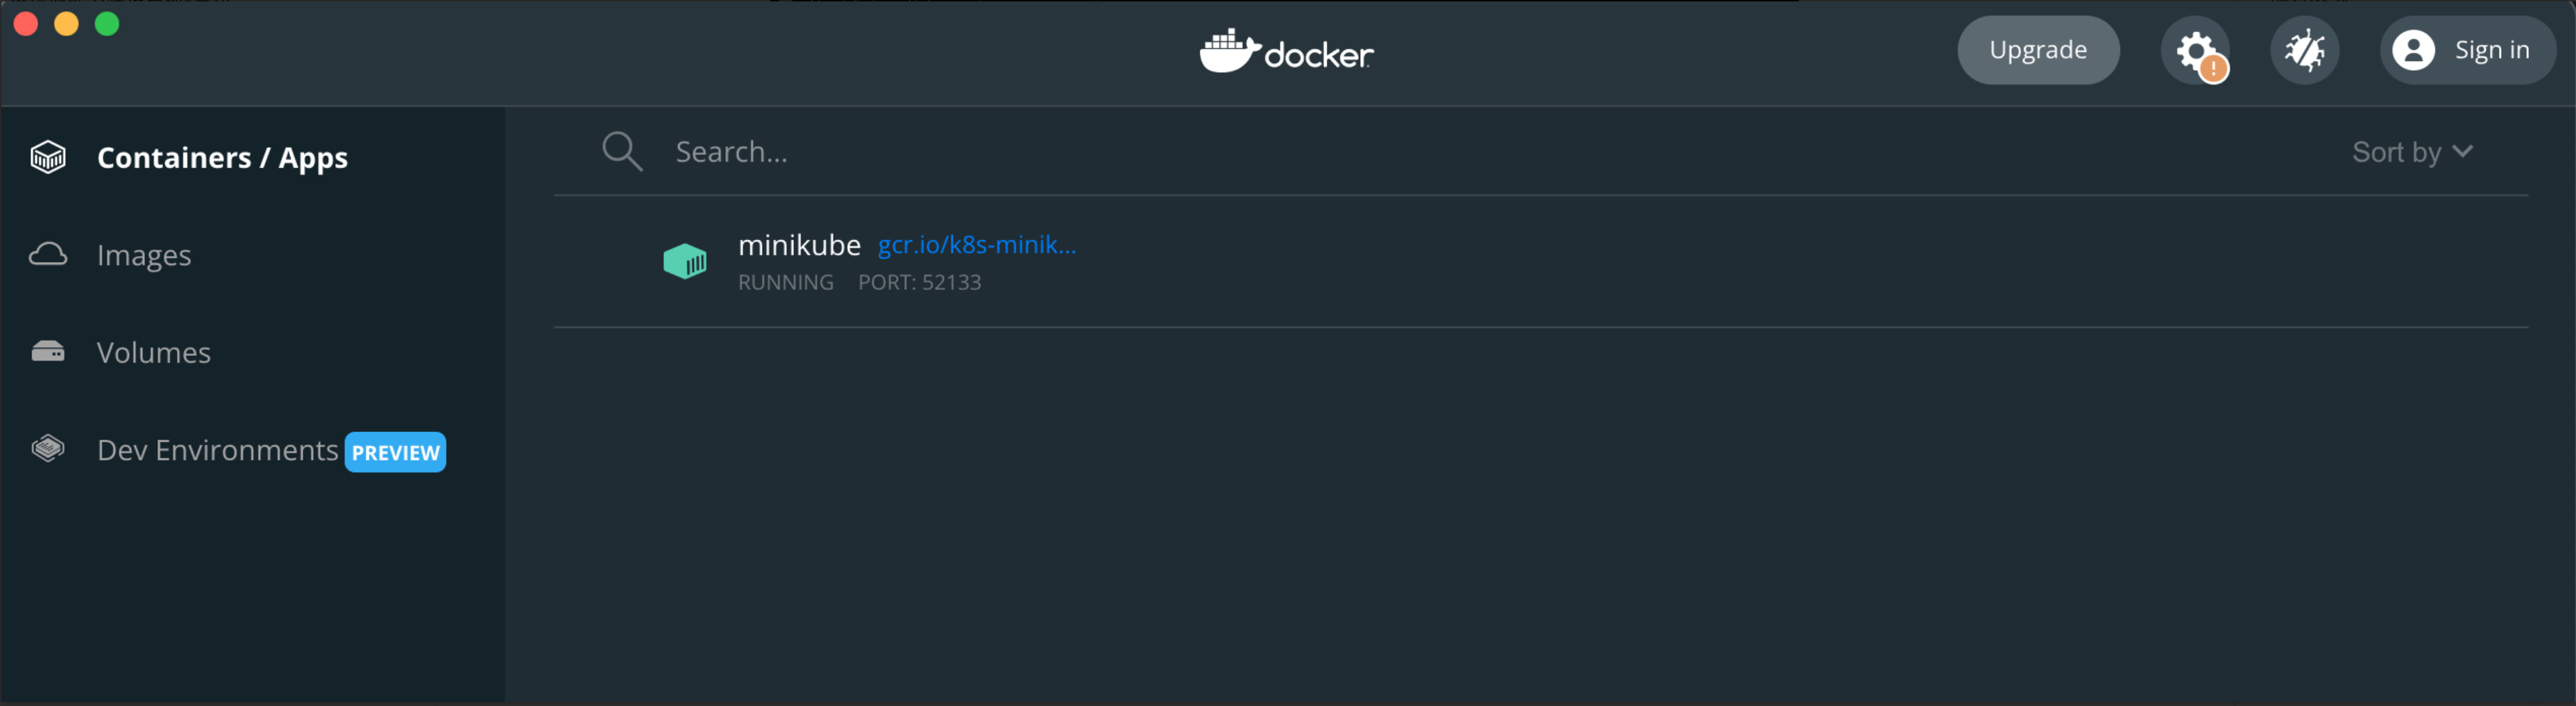This screenshot has height=706, width=2576.
Task: Click the Sign in avatar icon
Action: (x=2414, y=50)
